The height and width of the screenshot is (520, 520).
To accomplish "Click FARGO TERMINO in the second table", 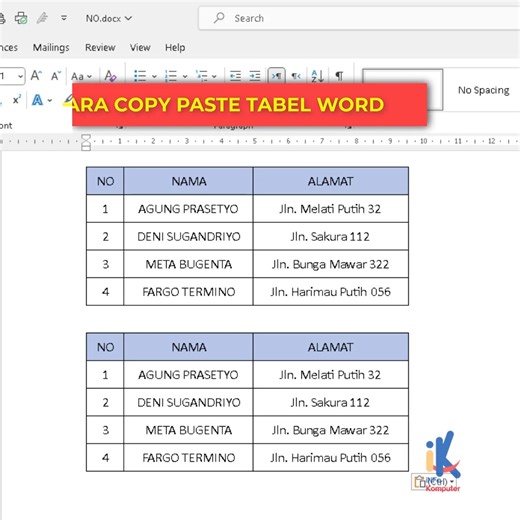I will coord(189,458).
